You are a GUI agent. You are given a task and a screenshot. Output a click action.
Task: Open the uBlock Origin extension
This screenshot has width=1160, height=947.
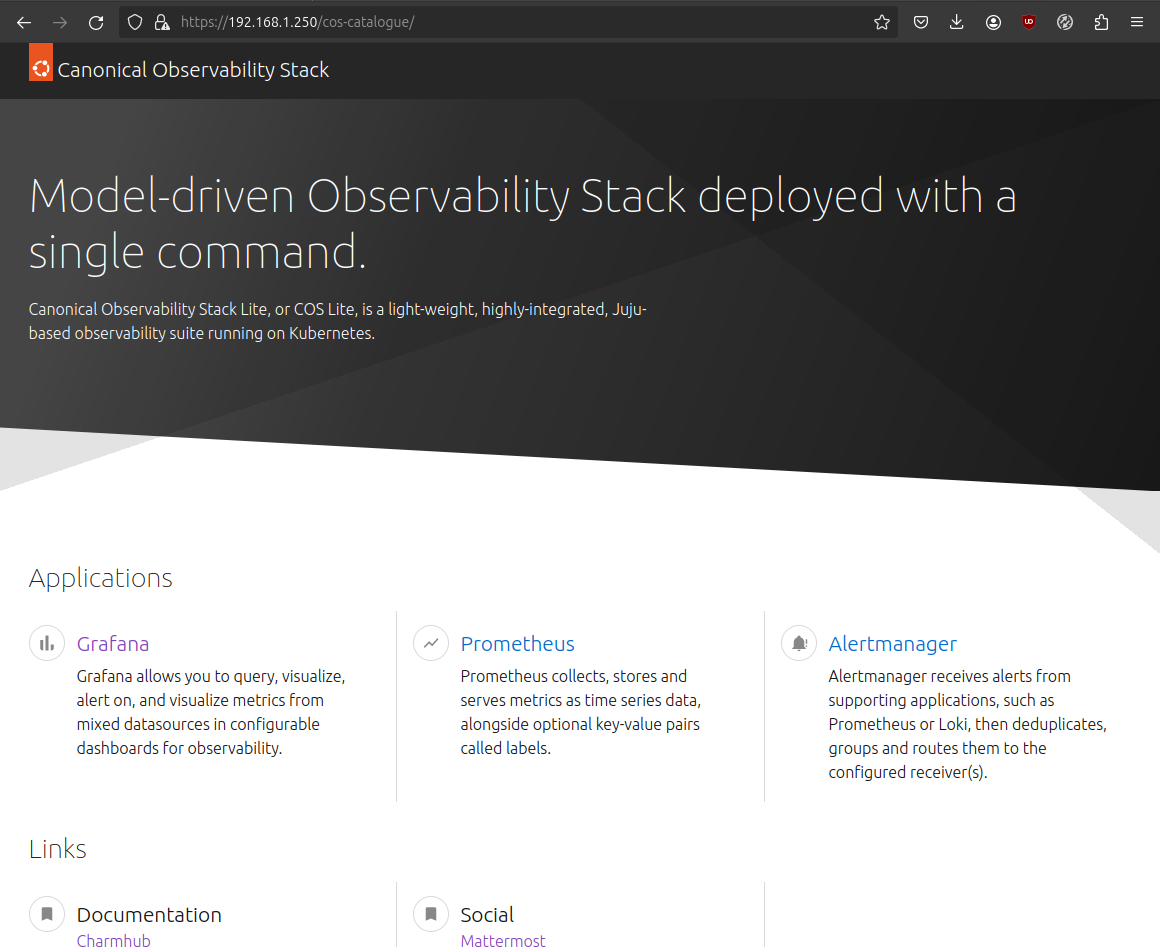point(1029,22)
